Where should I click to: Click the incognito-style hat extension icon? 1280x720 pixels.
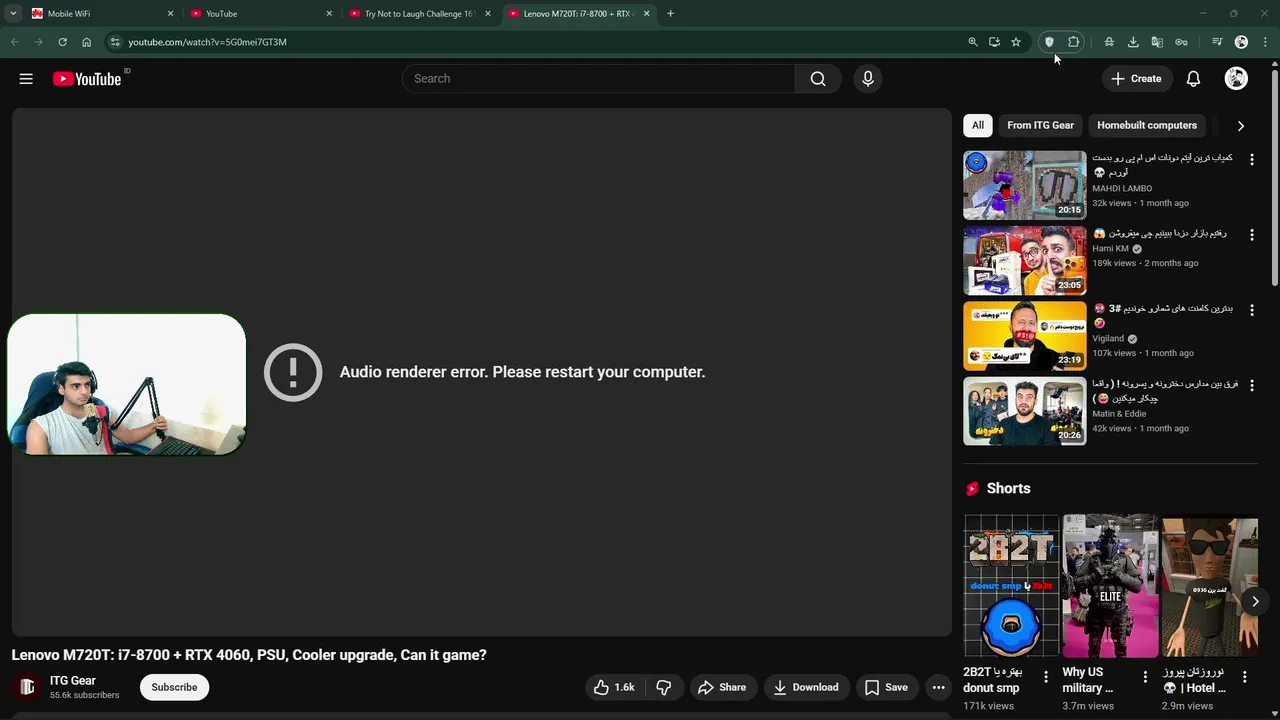coord(1109,42)
